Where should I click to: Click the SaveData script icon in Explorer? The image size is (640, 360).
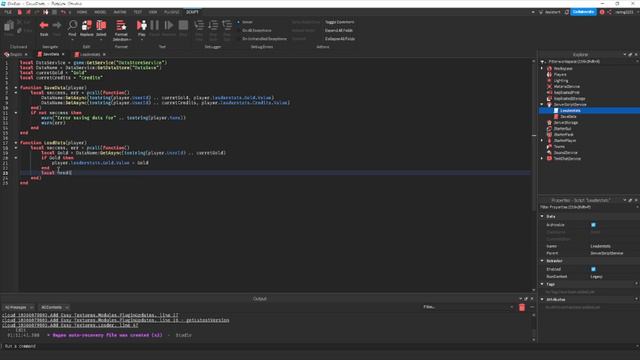[x=556, y=116]
